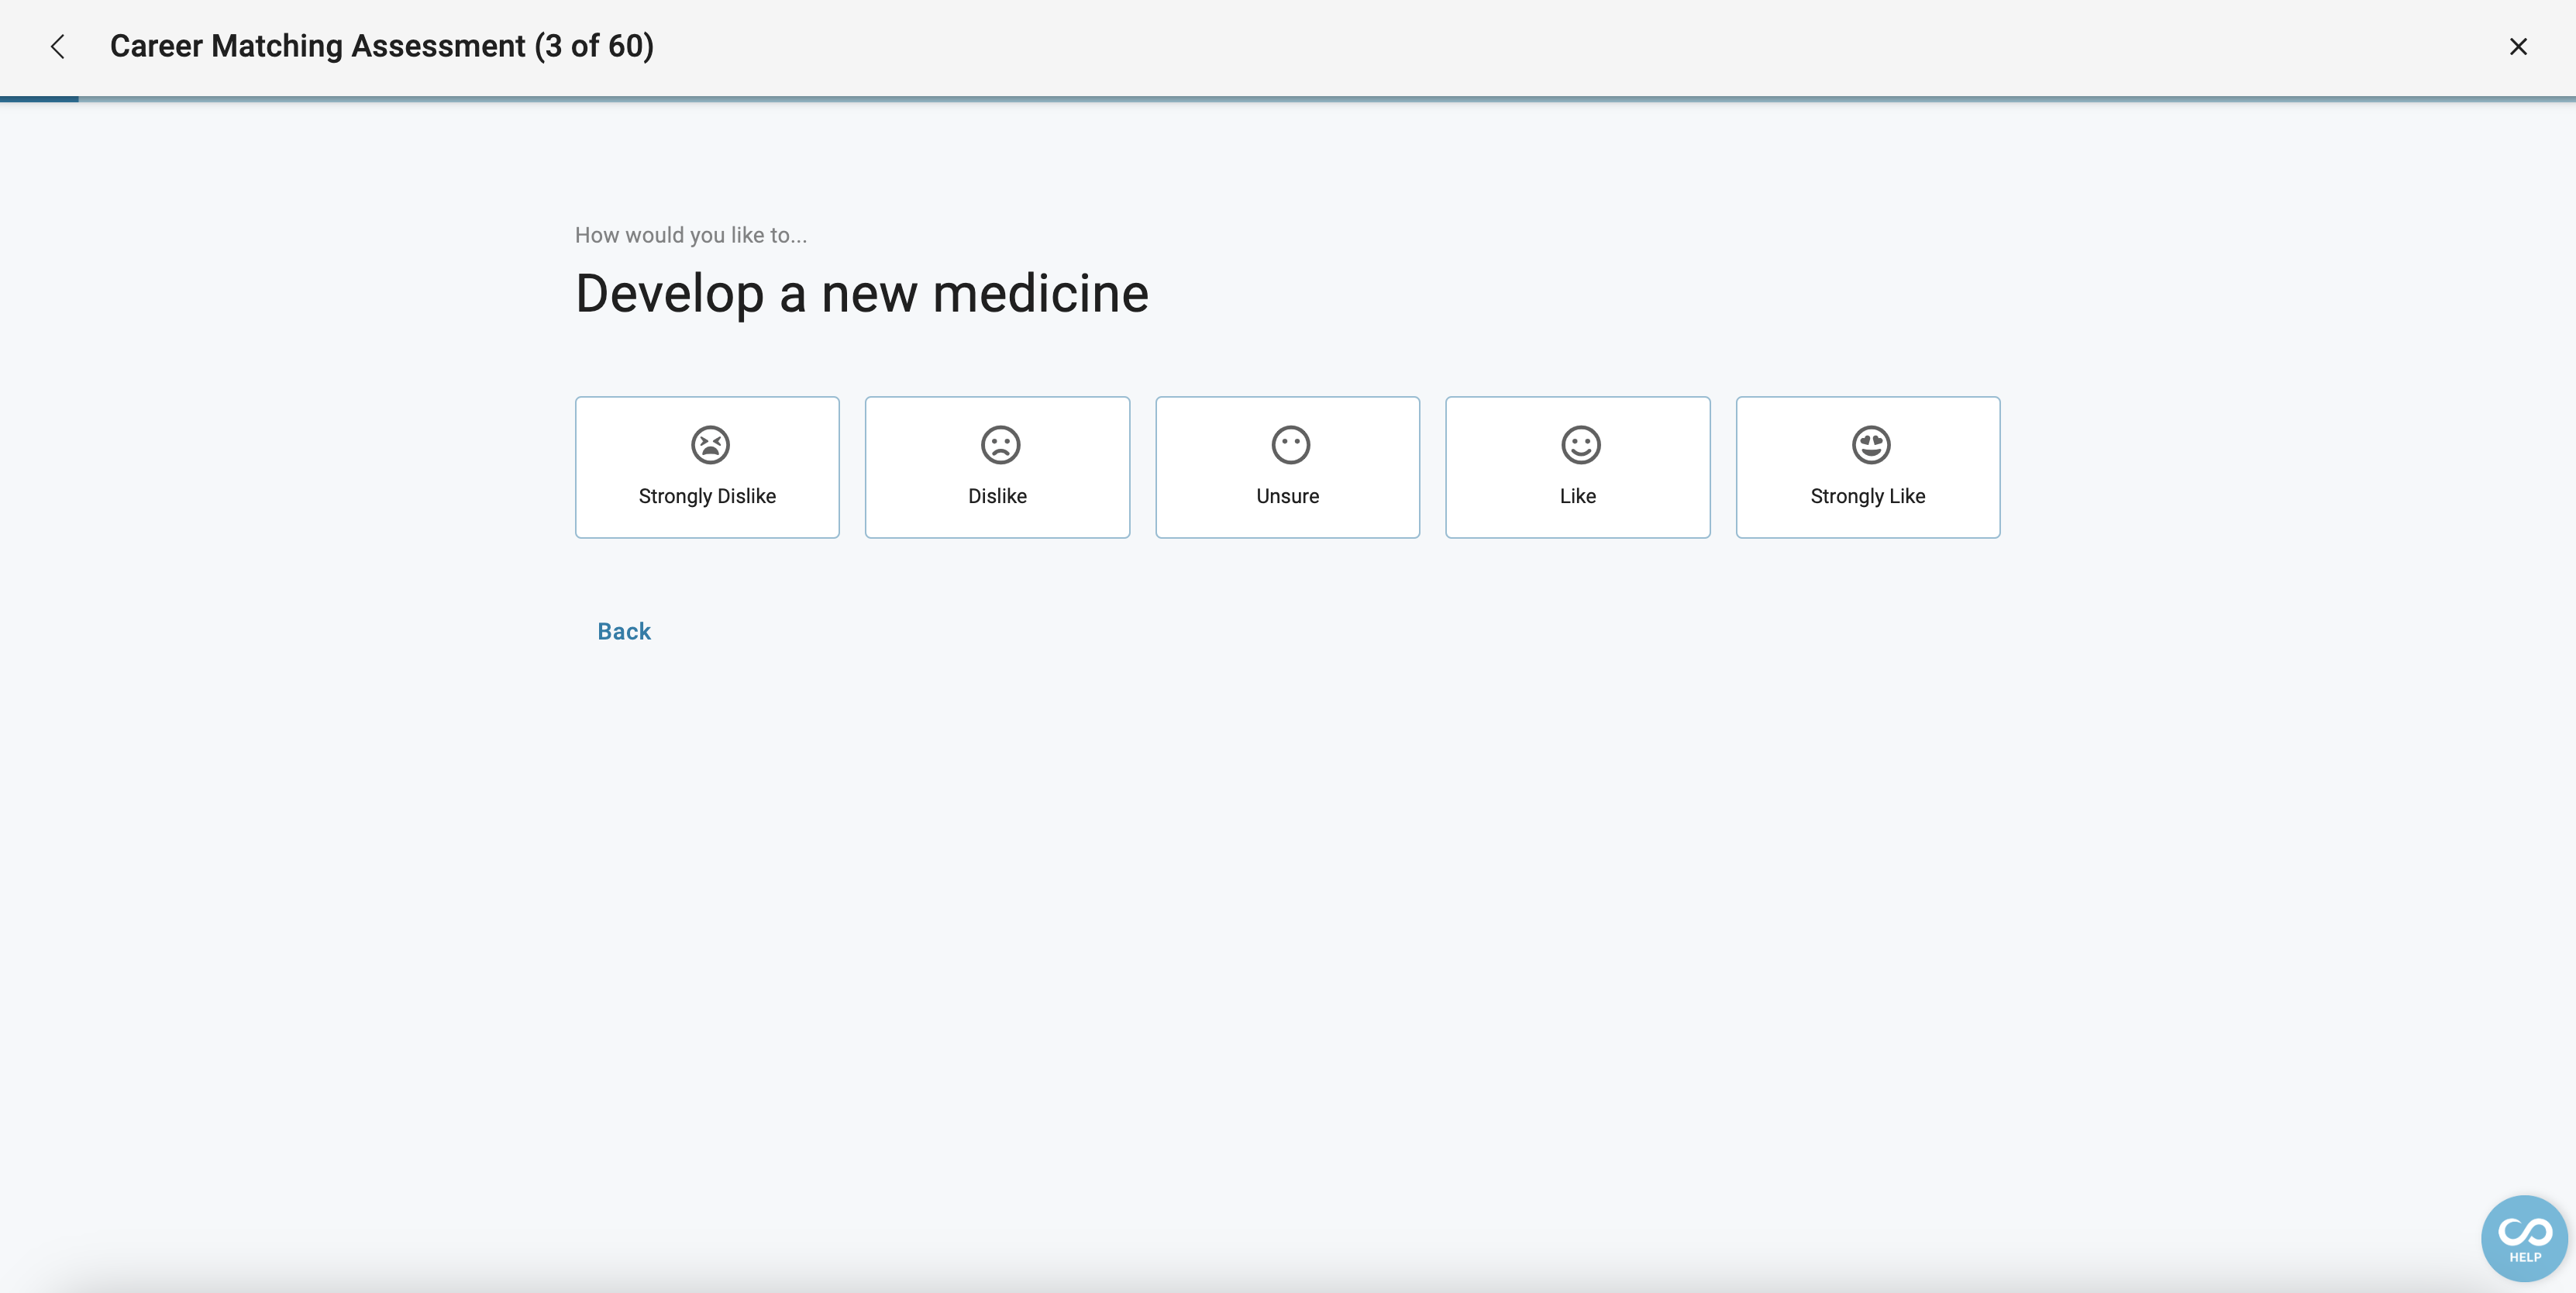Select the Strongly Dislike answer card
2576x1293 pixels.
[707, 467]
